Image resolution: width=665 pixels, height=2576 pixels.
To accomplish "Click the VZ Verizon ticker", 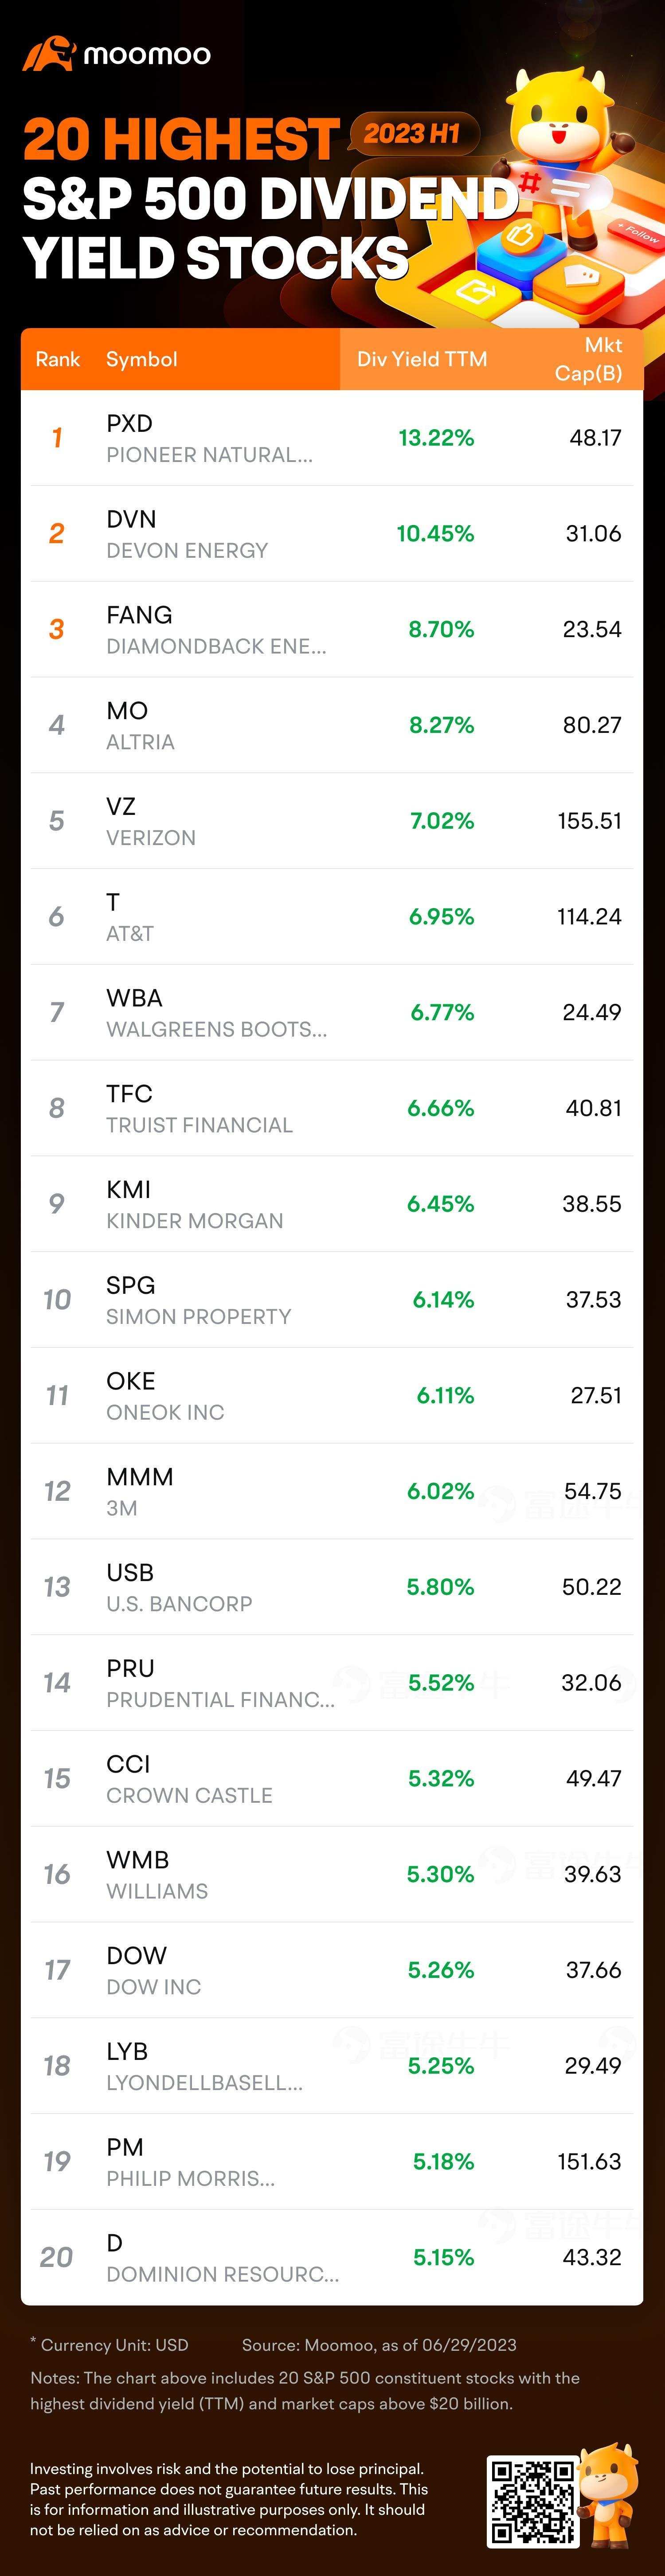I will point(121,807).
